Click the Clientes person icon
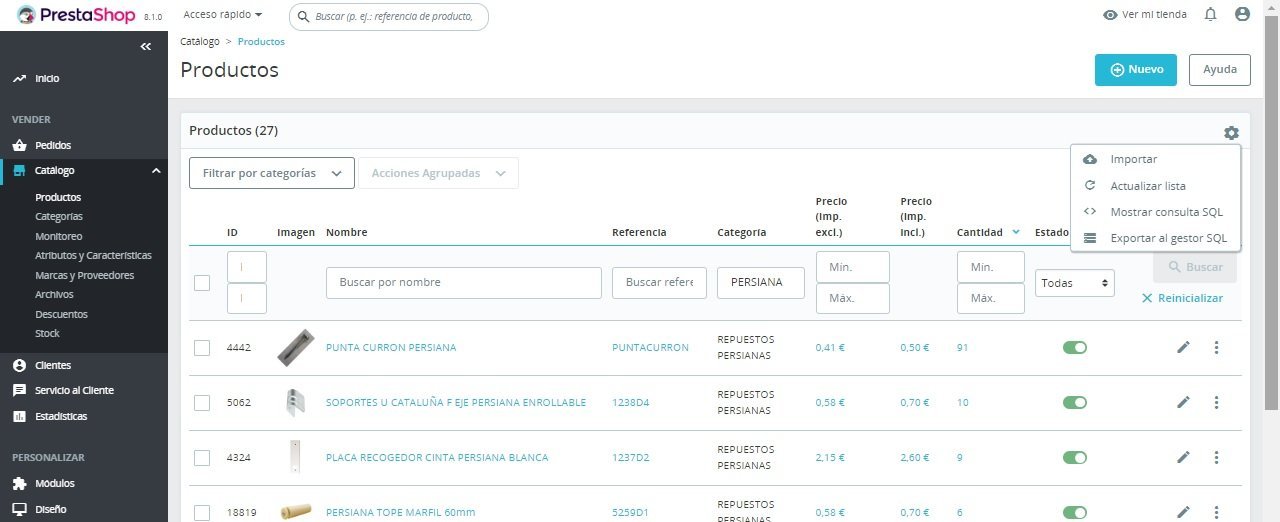Screen dimensions: 1280x522 pyautogui.click(x=19, y=365)
